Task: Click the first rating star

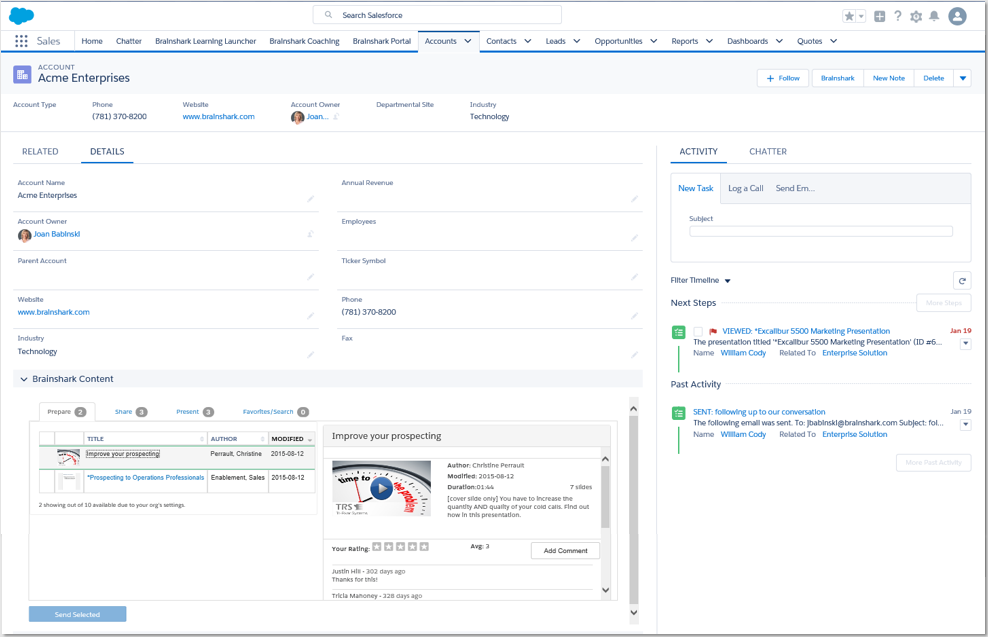Action: click(x=377, y=547)
